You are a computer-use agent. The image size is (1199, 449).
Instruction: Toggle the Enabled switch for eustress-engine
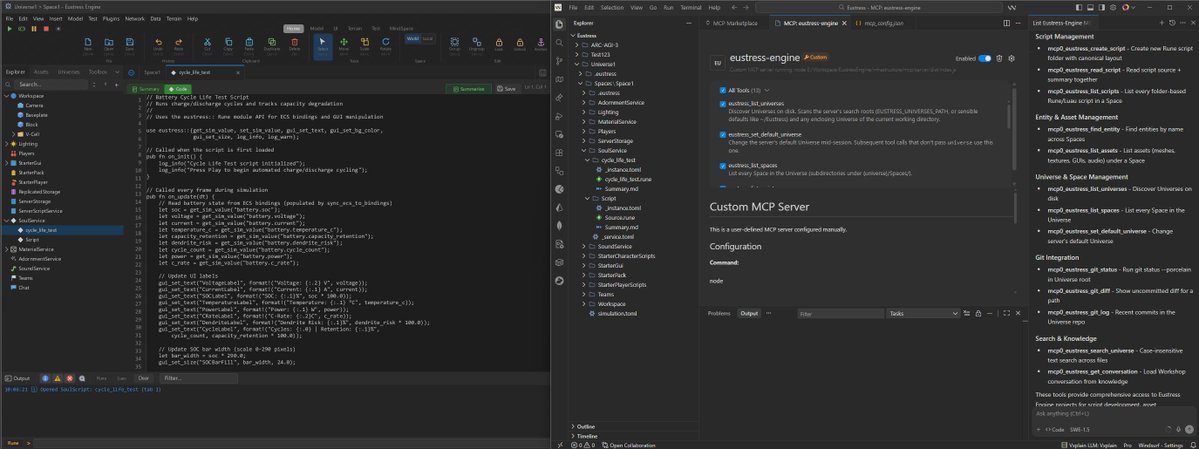coord(985,58)
